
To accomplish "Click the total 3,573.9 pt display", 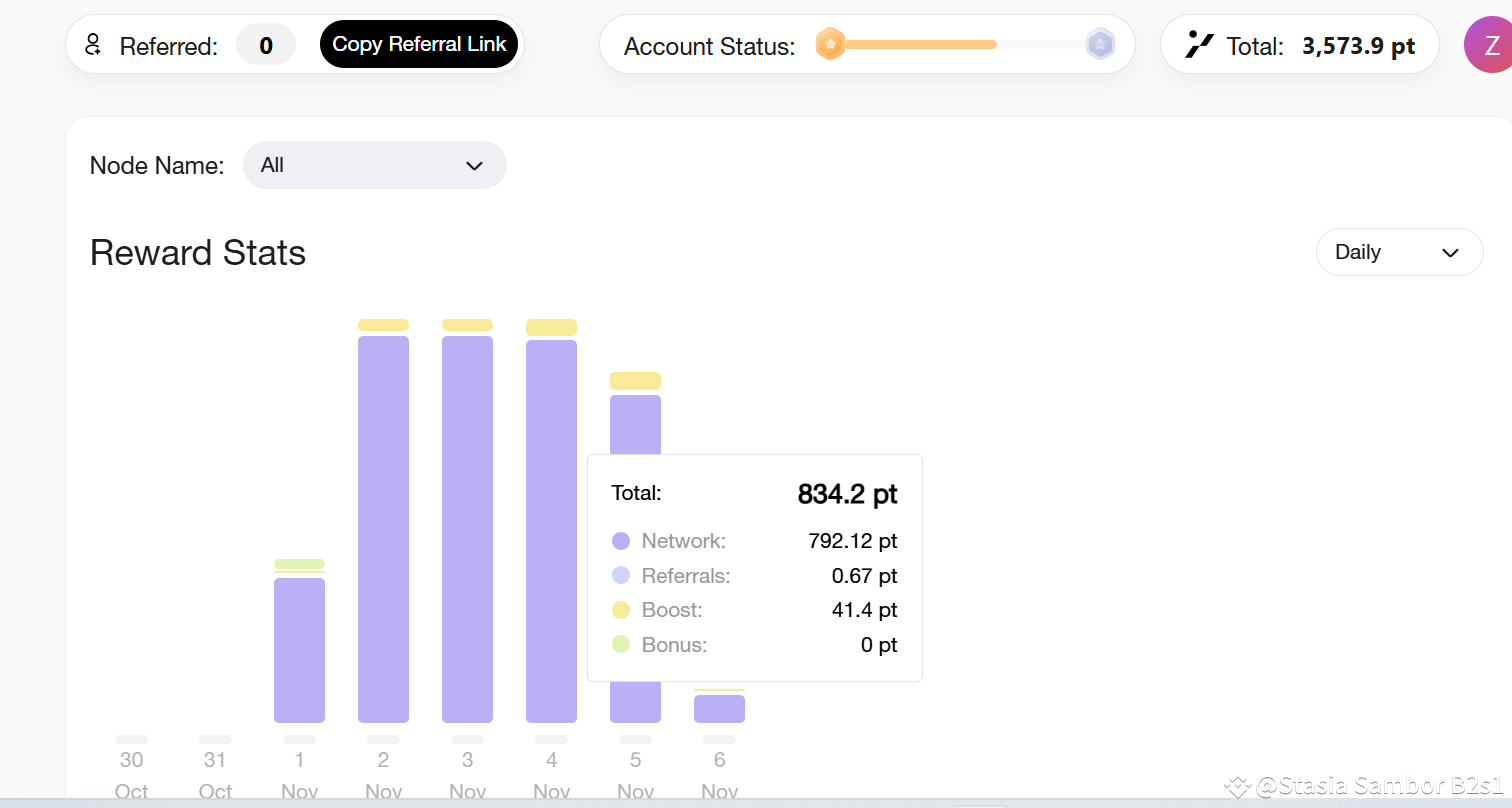I will click(1358, 46).
